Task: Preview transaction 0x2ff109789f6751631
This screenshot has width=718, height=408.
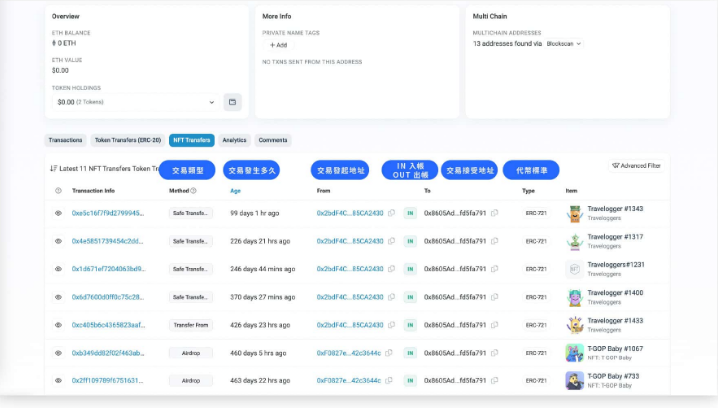Action: pos(58,381)
